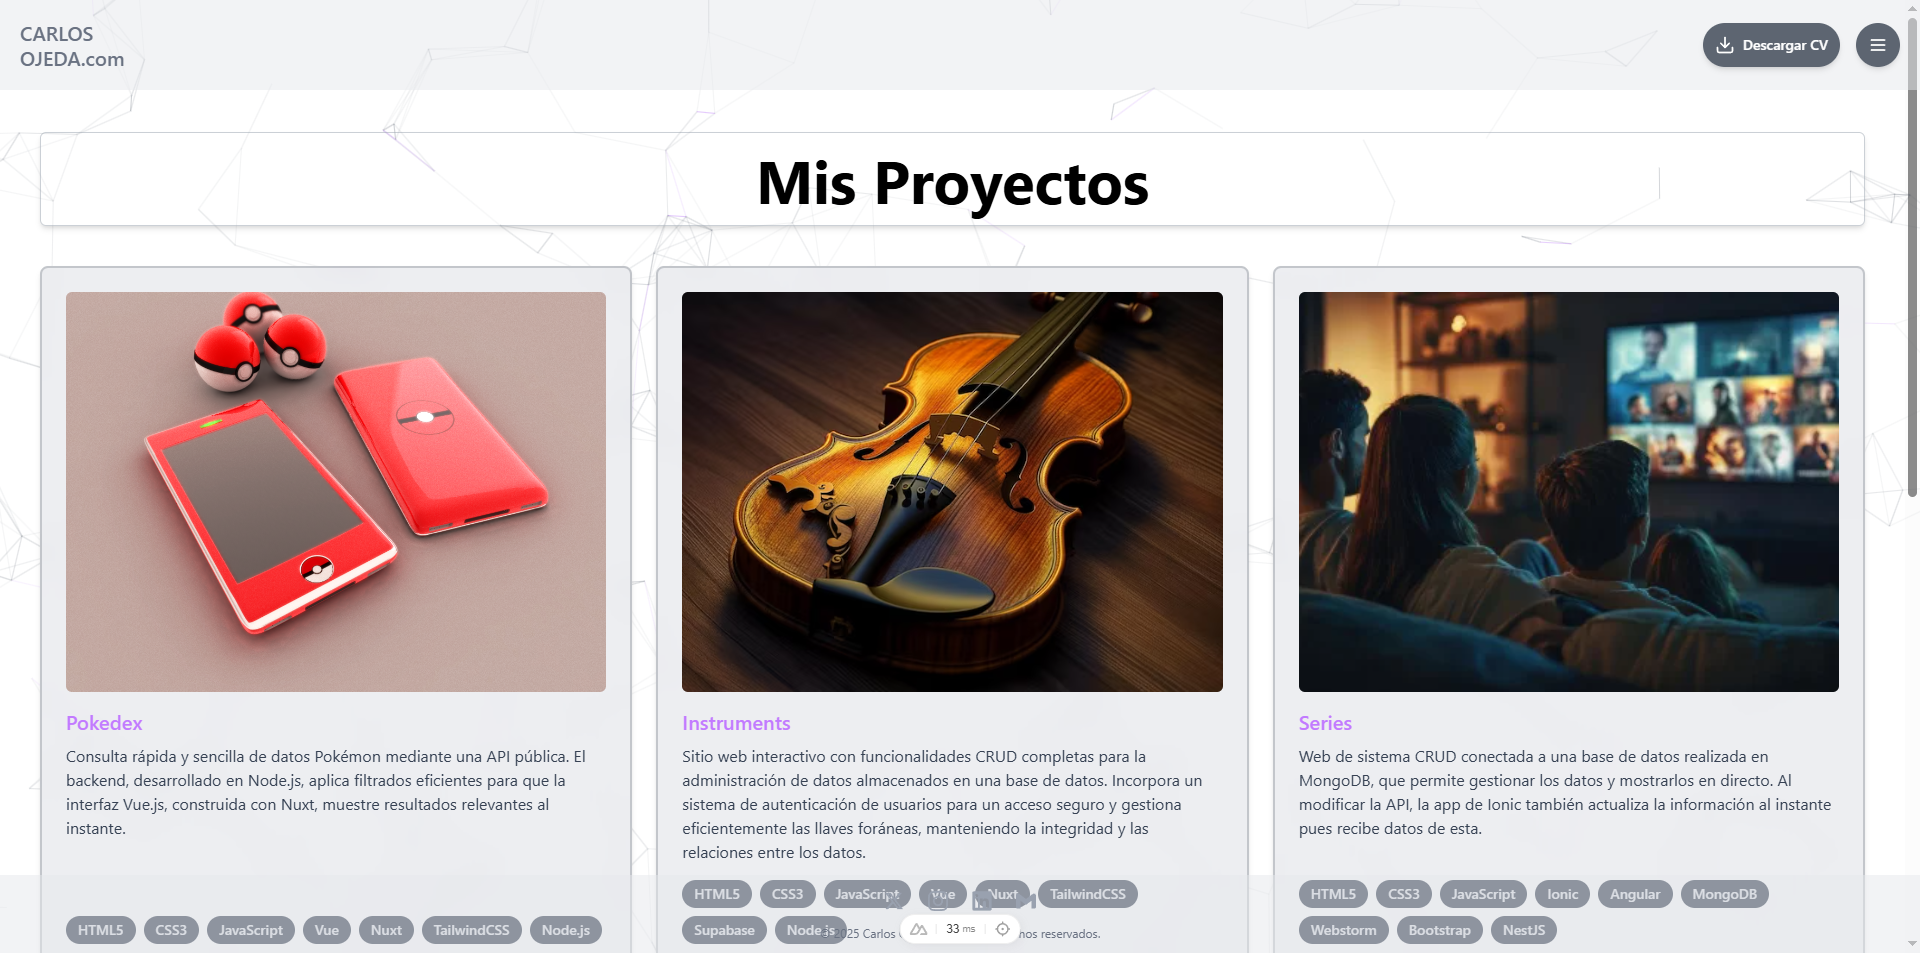Click the Node.js tag on Pokedex card
Image resolution: width=1920 pixels, height=953 pixels.
click(x=565, y=930)
